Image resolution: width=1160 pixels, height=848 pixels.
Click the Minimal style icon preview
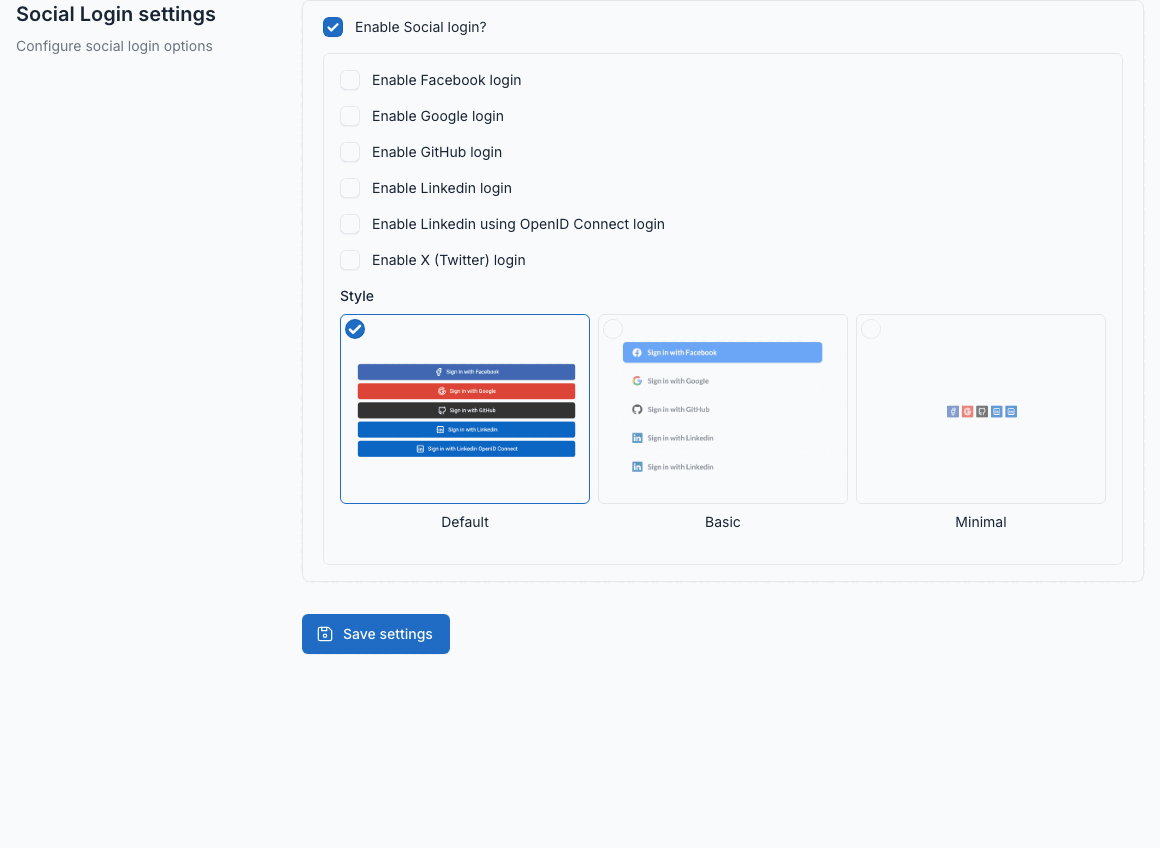[x=982, y=411]
